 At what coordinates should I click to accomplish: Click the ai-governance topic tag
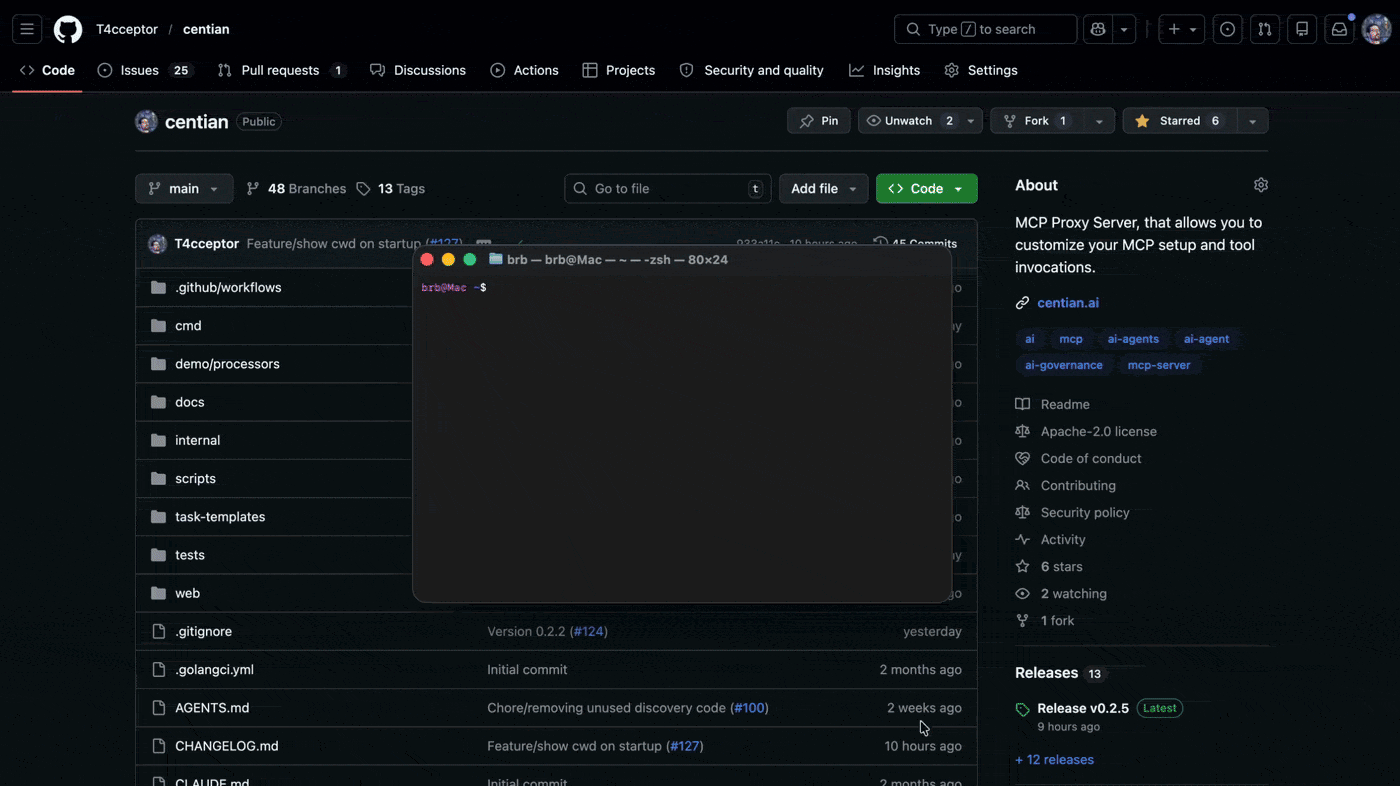click(1064, 365)
